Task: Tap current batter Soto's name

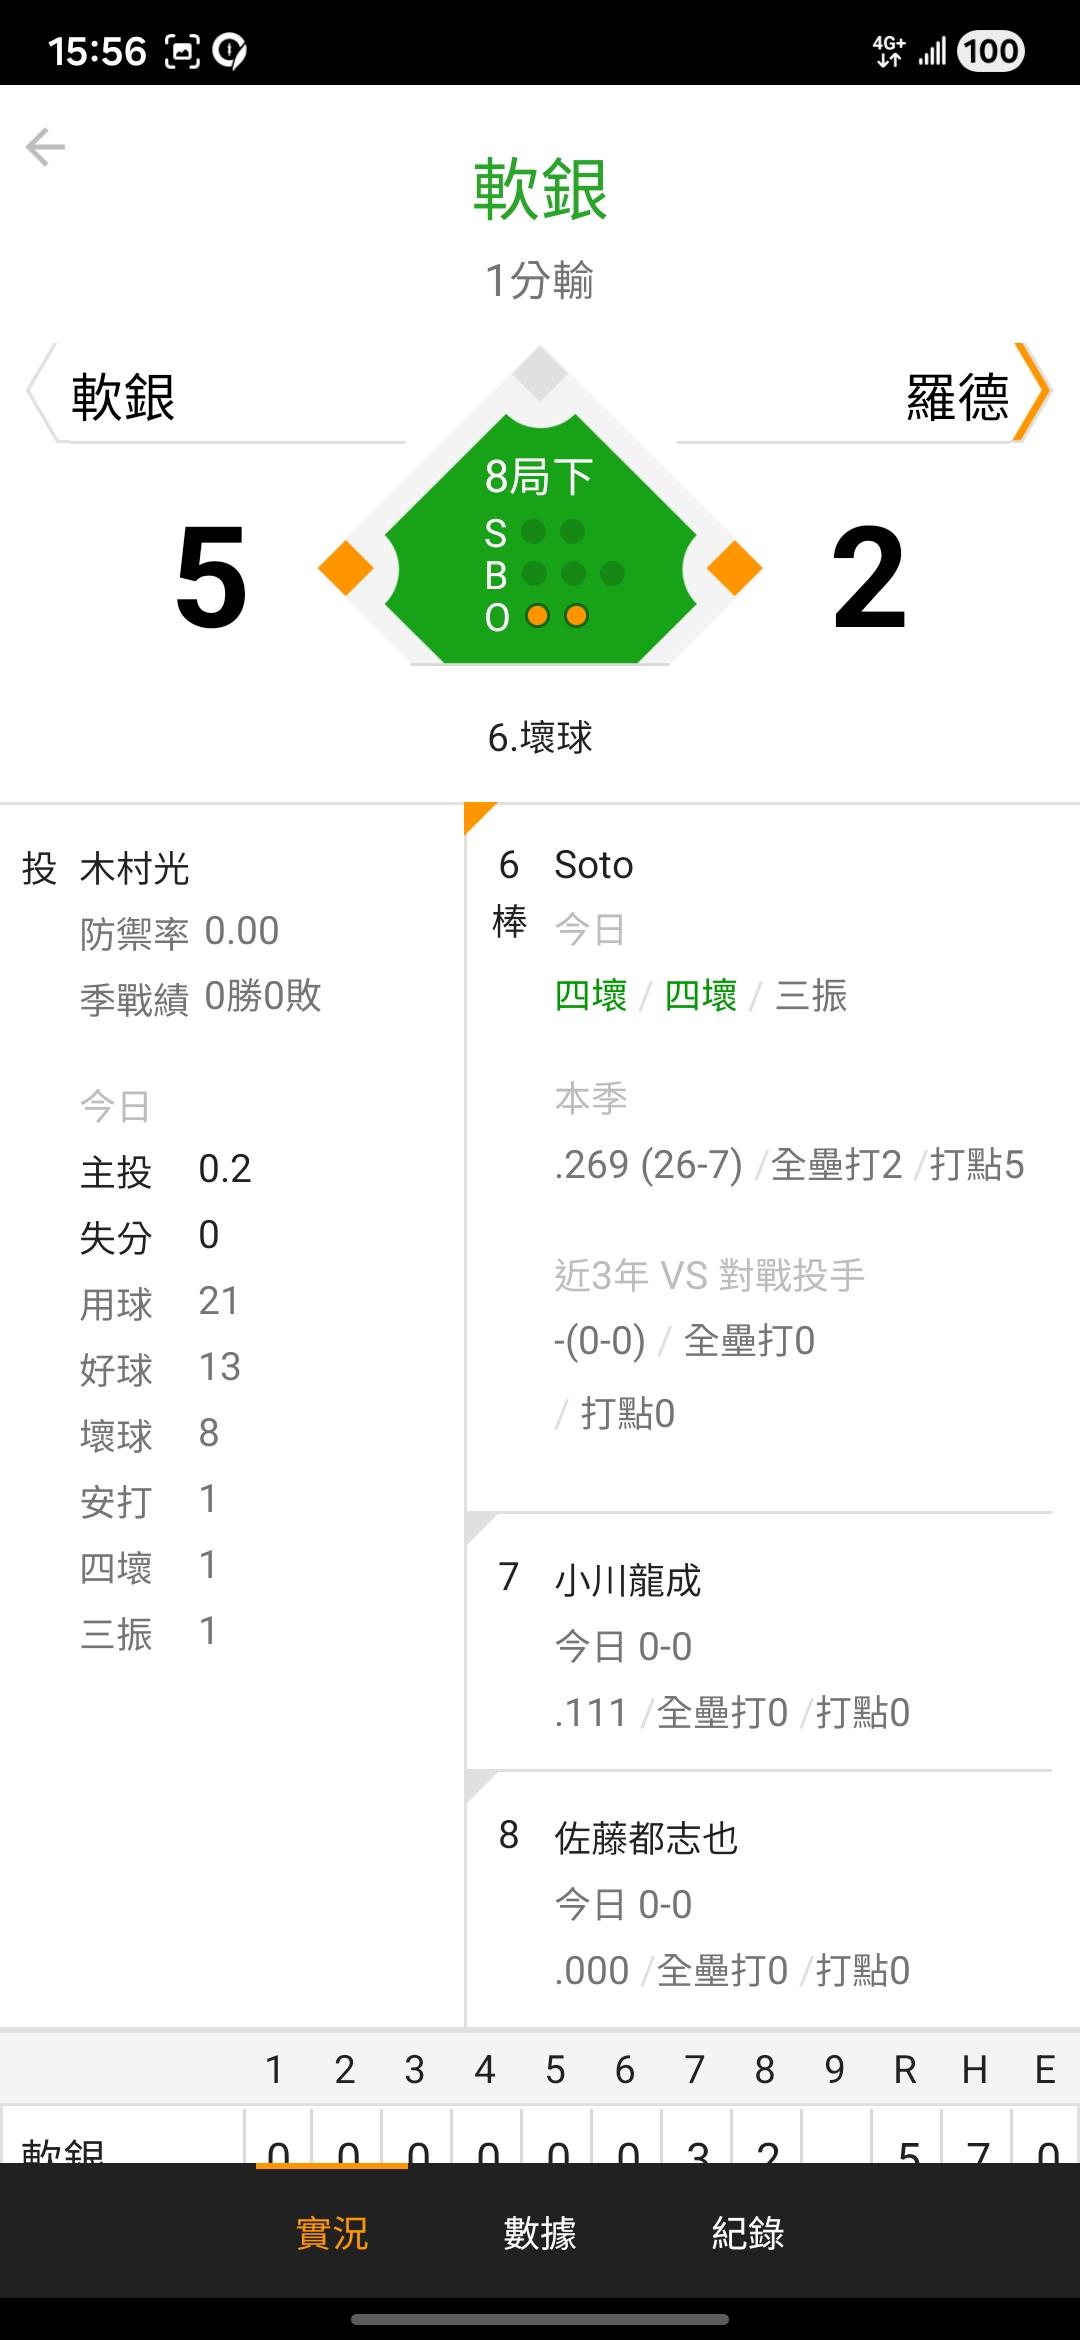Action: tap(594, 865)
